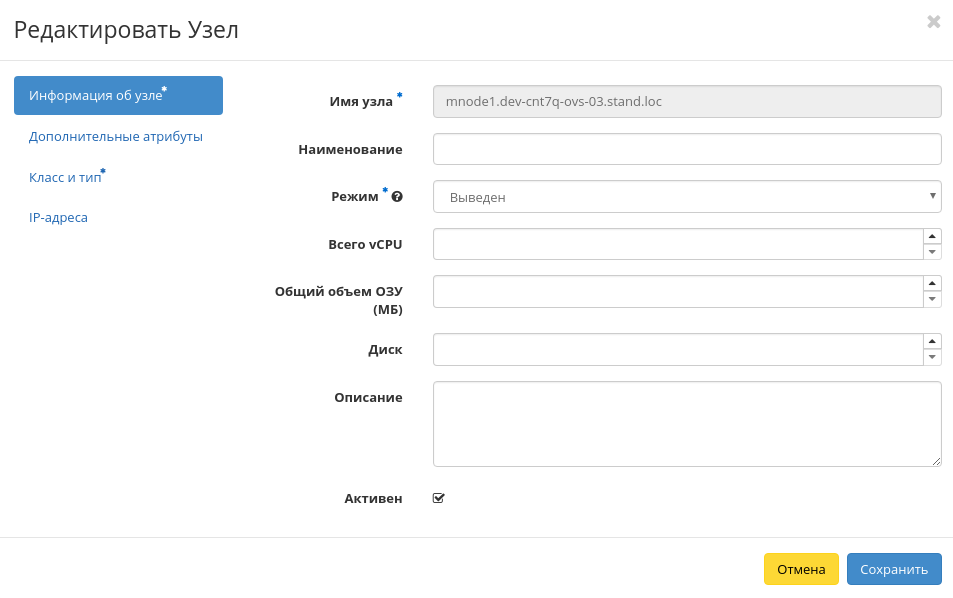The height and width of the screenshot is (598, 953).
Task: Increase the Диск value
Action: [932, 341]
